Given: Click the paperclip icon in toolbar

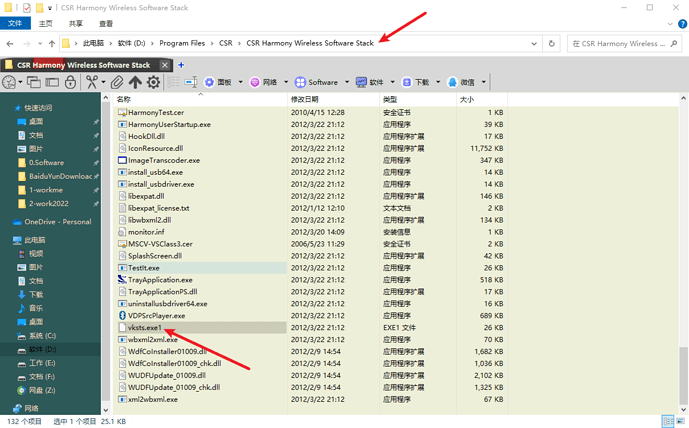Looking at the screenshot, I should pos(117,82).
